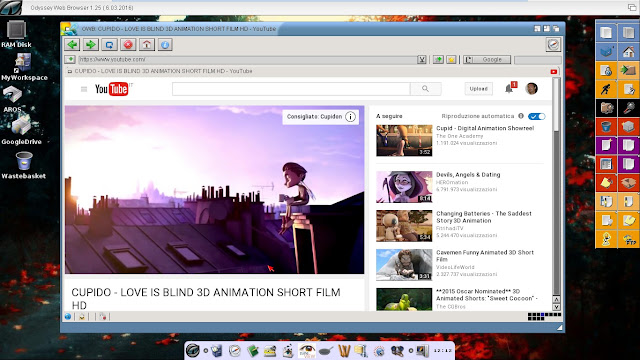
Task: Click the Upload button
Action: tap(478, 89)
